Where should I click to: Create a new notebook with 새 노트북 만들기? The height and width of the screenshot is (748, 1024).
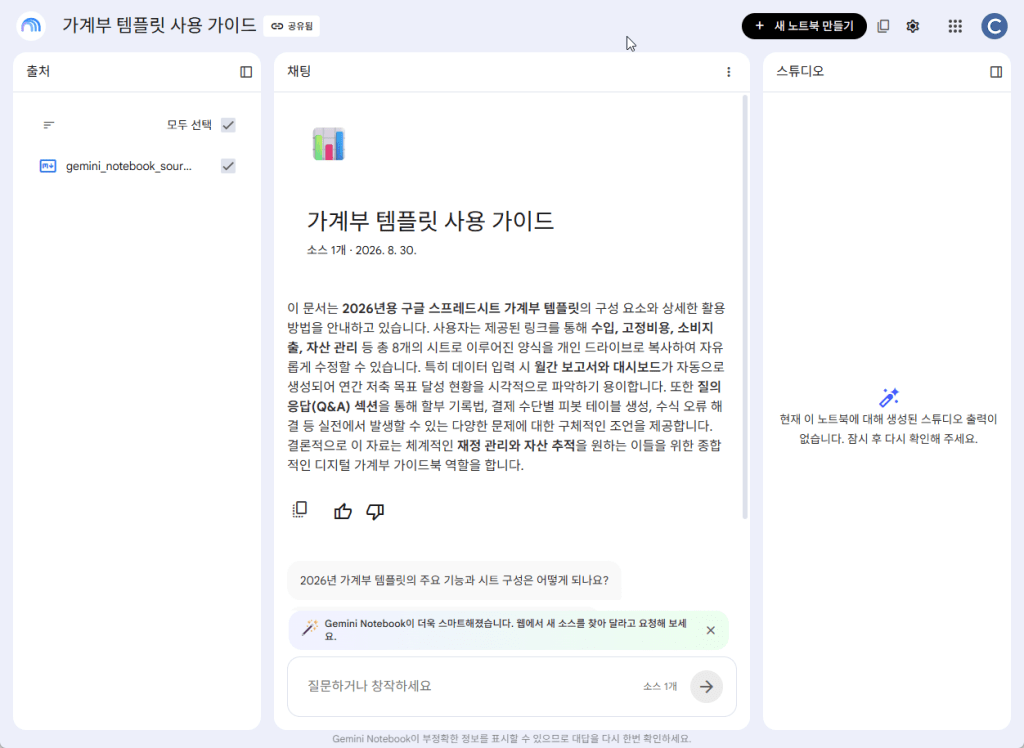pyautogui.click(x=804, y=26)
